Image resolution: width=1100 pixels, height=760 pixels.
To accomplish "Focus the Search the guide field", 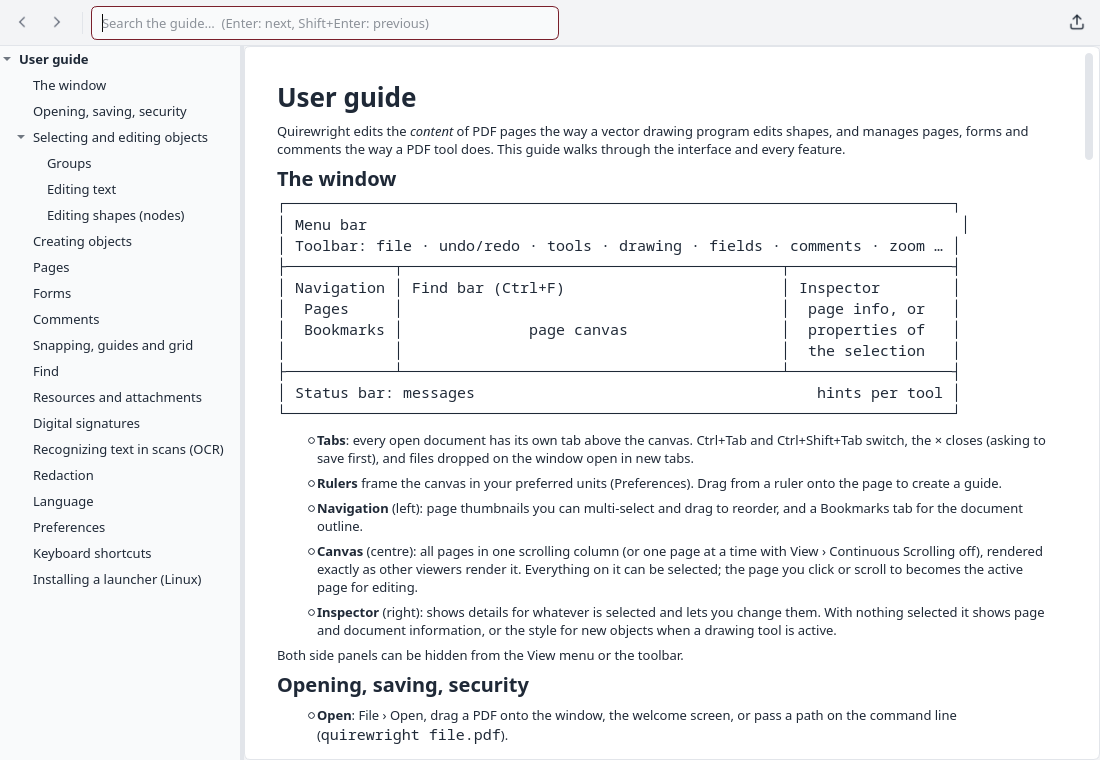I will click(x=325, y=23).
